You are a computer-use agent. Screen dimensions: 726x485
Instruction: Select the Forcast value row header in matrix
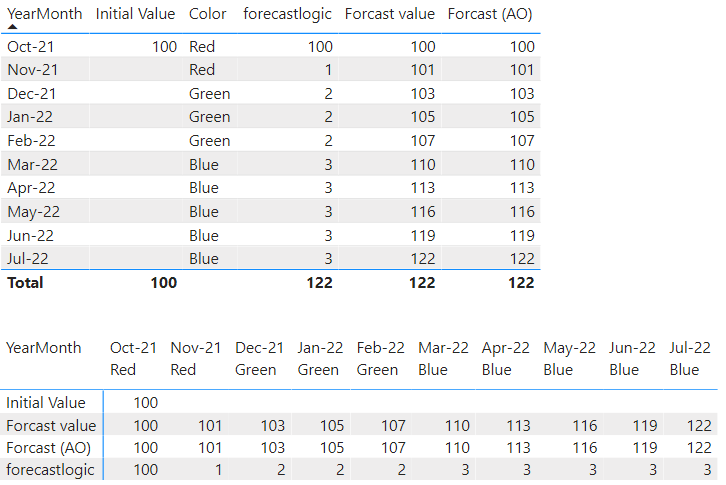click(x=51, y=426)
